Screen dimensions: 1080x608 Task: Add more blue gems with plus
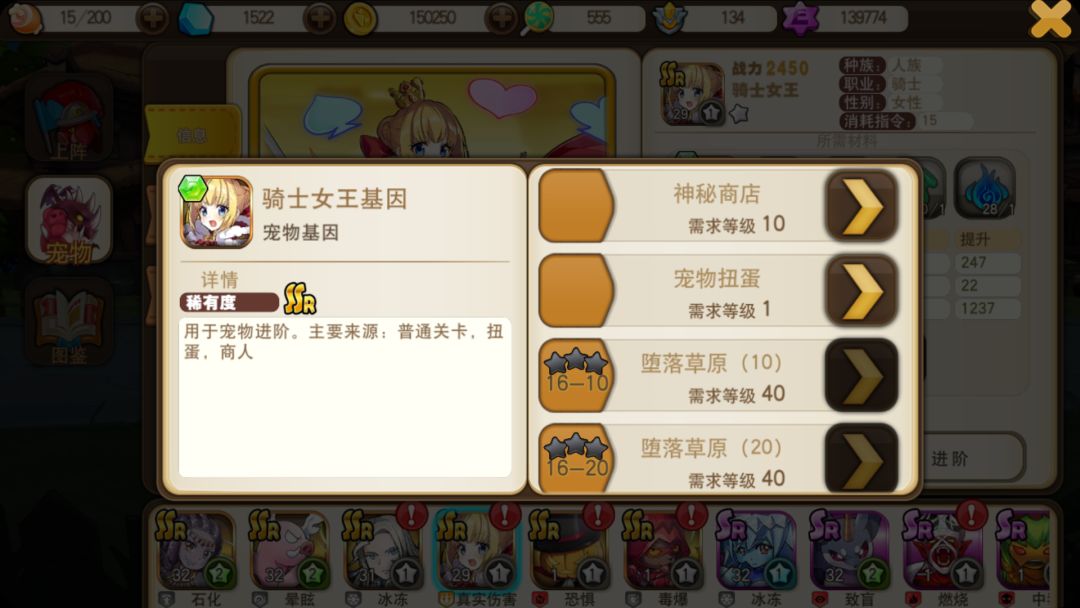coord(320,19)
